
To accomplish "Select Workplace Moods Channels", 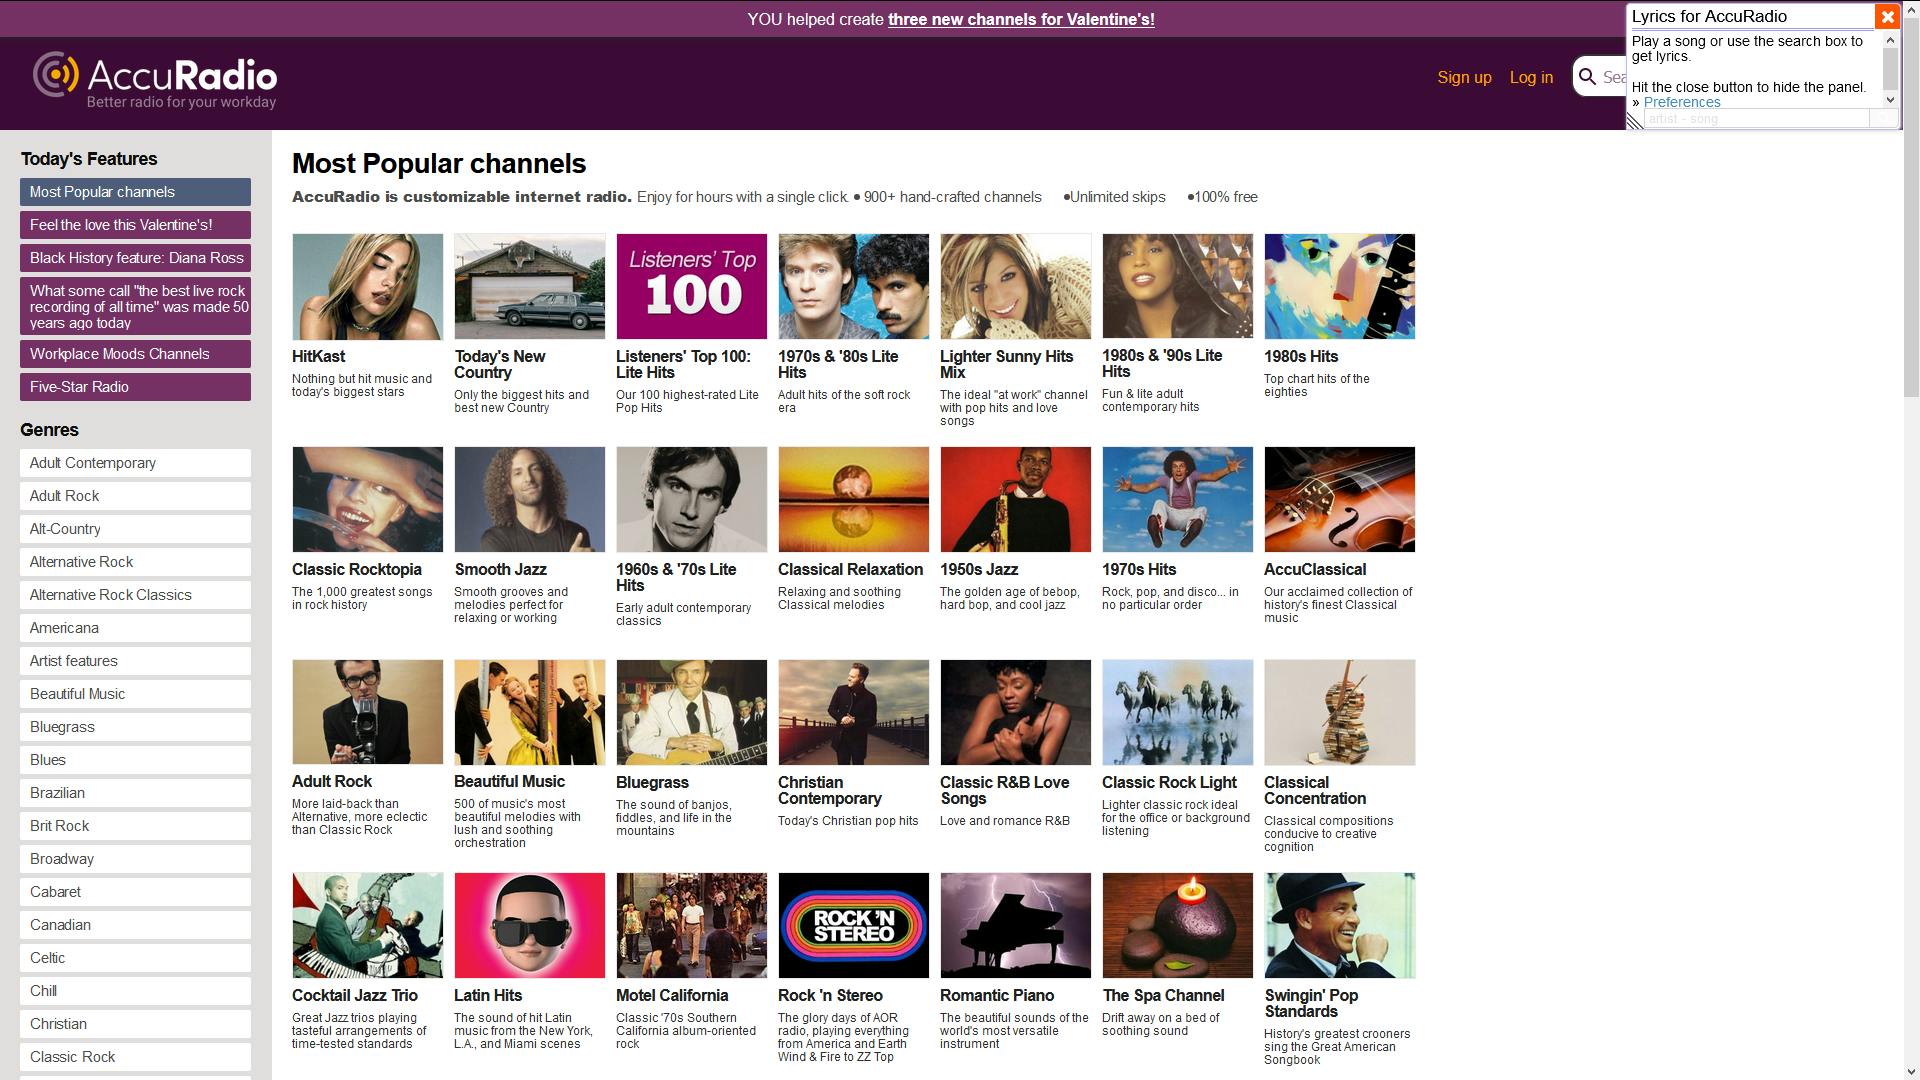I will pos(135,353).
